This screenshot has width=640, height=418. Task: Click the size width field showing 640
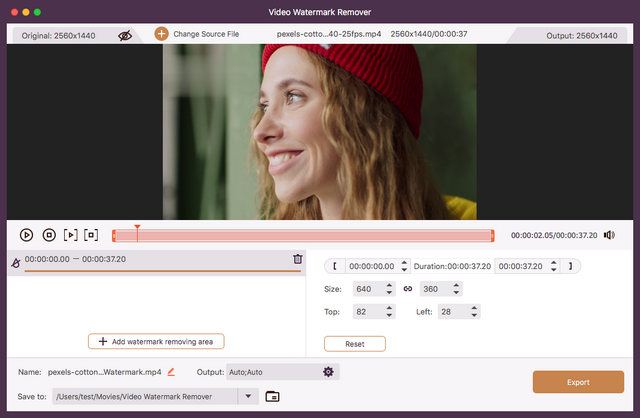364,289
